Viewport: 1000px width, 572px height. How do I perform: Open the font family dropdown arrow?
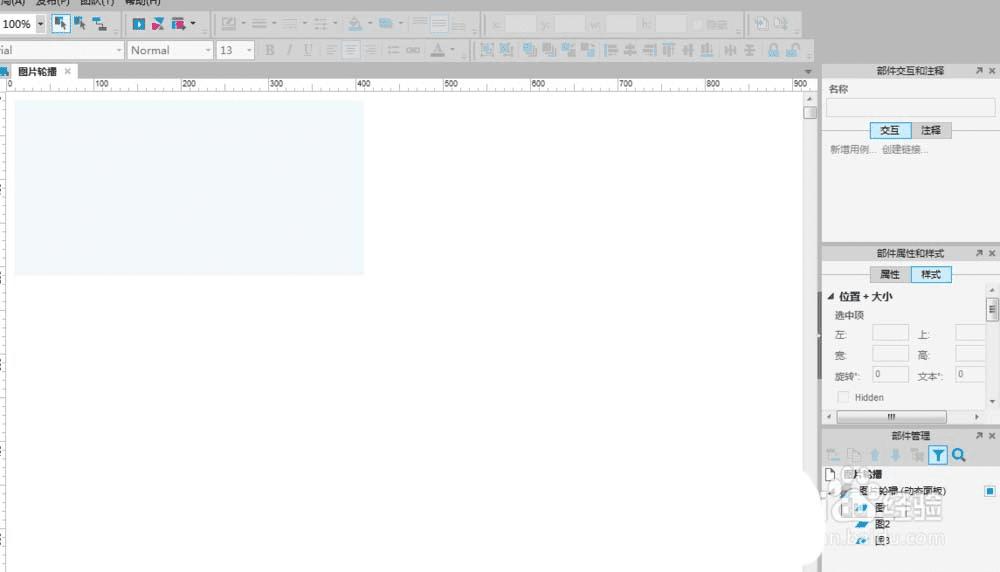pos(119,50)
